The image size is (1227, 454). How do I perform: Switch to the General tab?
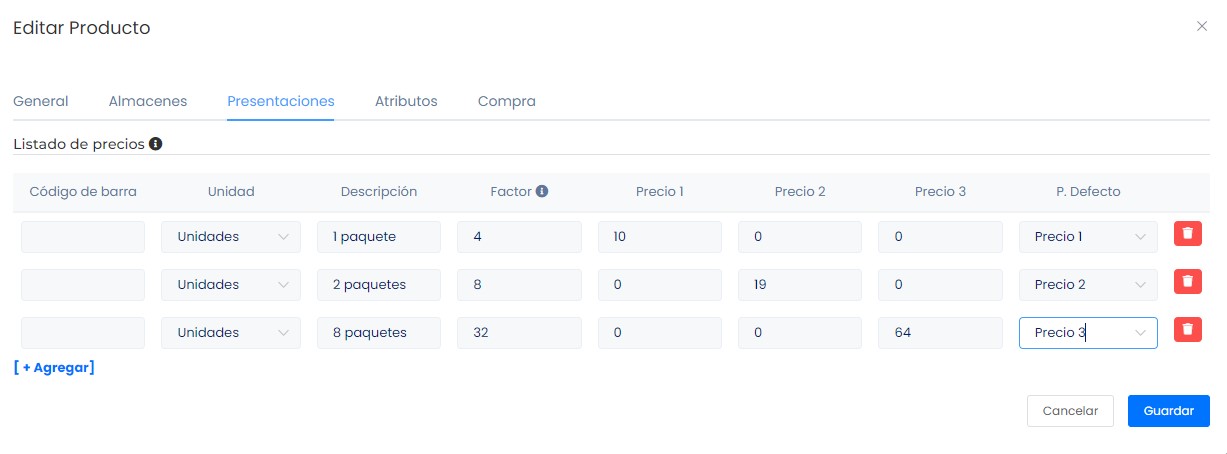click(41, 101)
